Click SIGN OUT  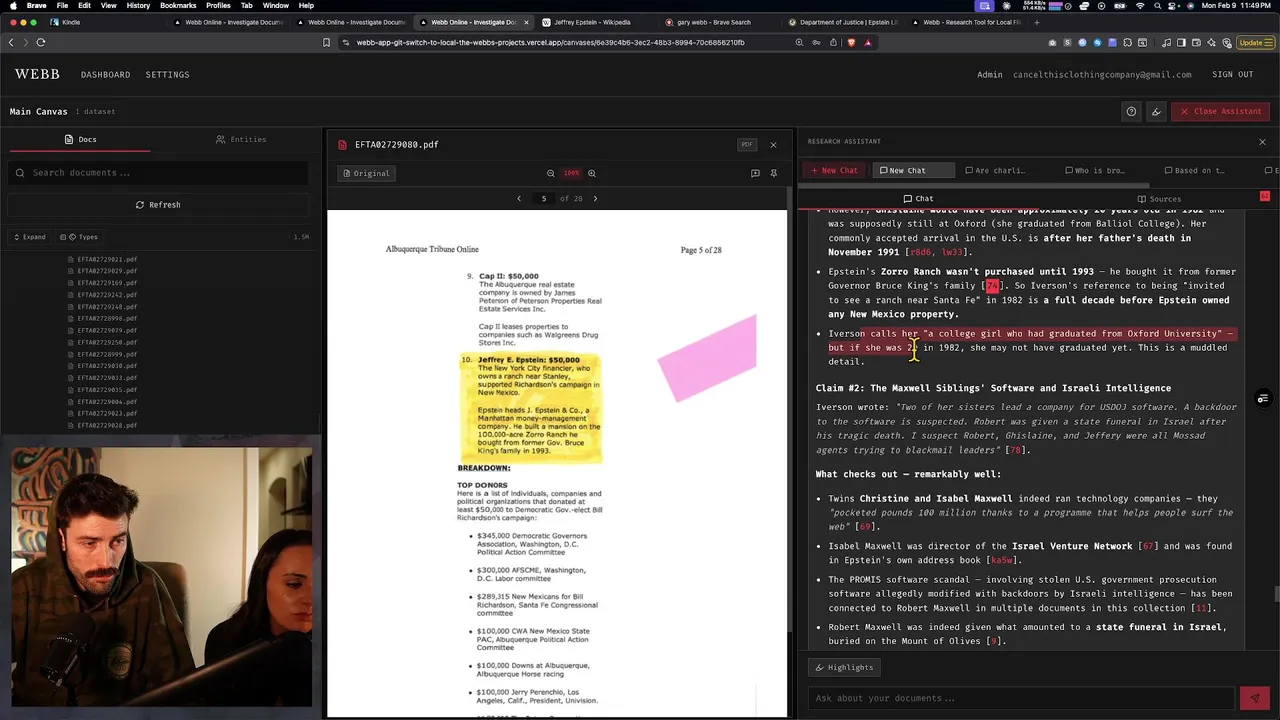[x=1232, y=74]
